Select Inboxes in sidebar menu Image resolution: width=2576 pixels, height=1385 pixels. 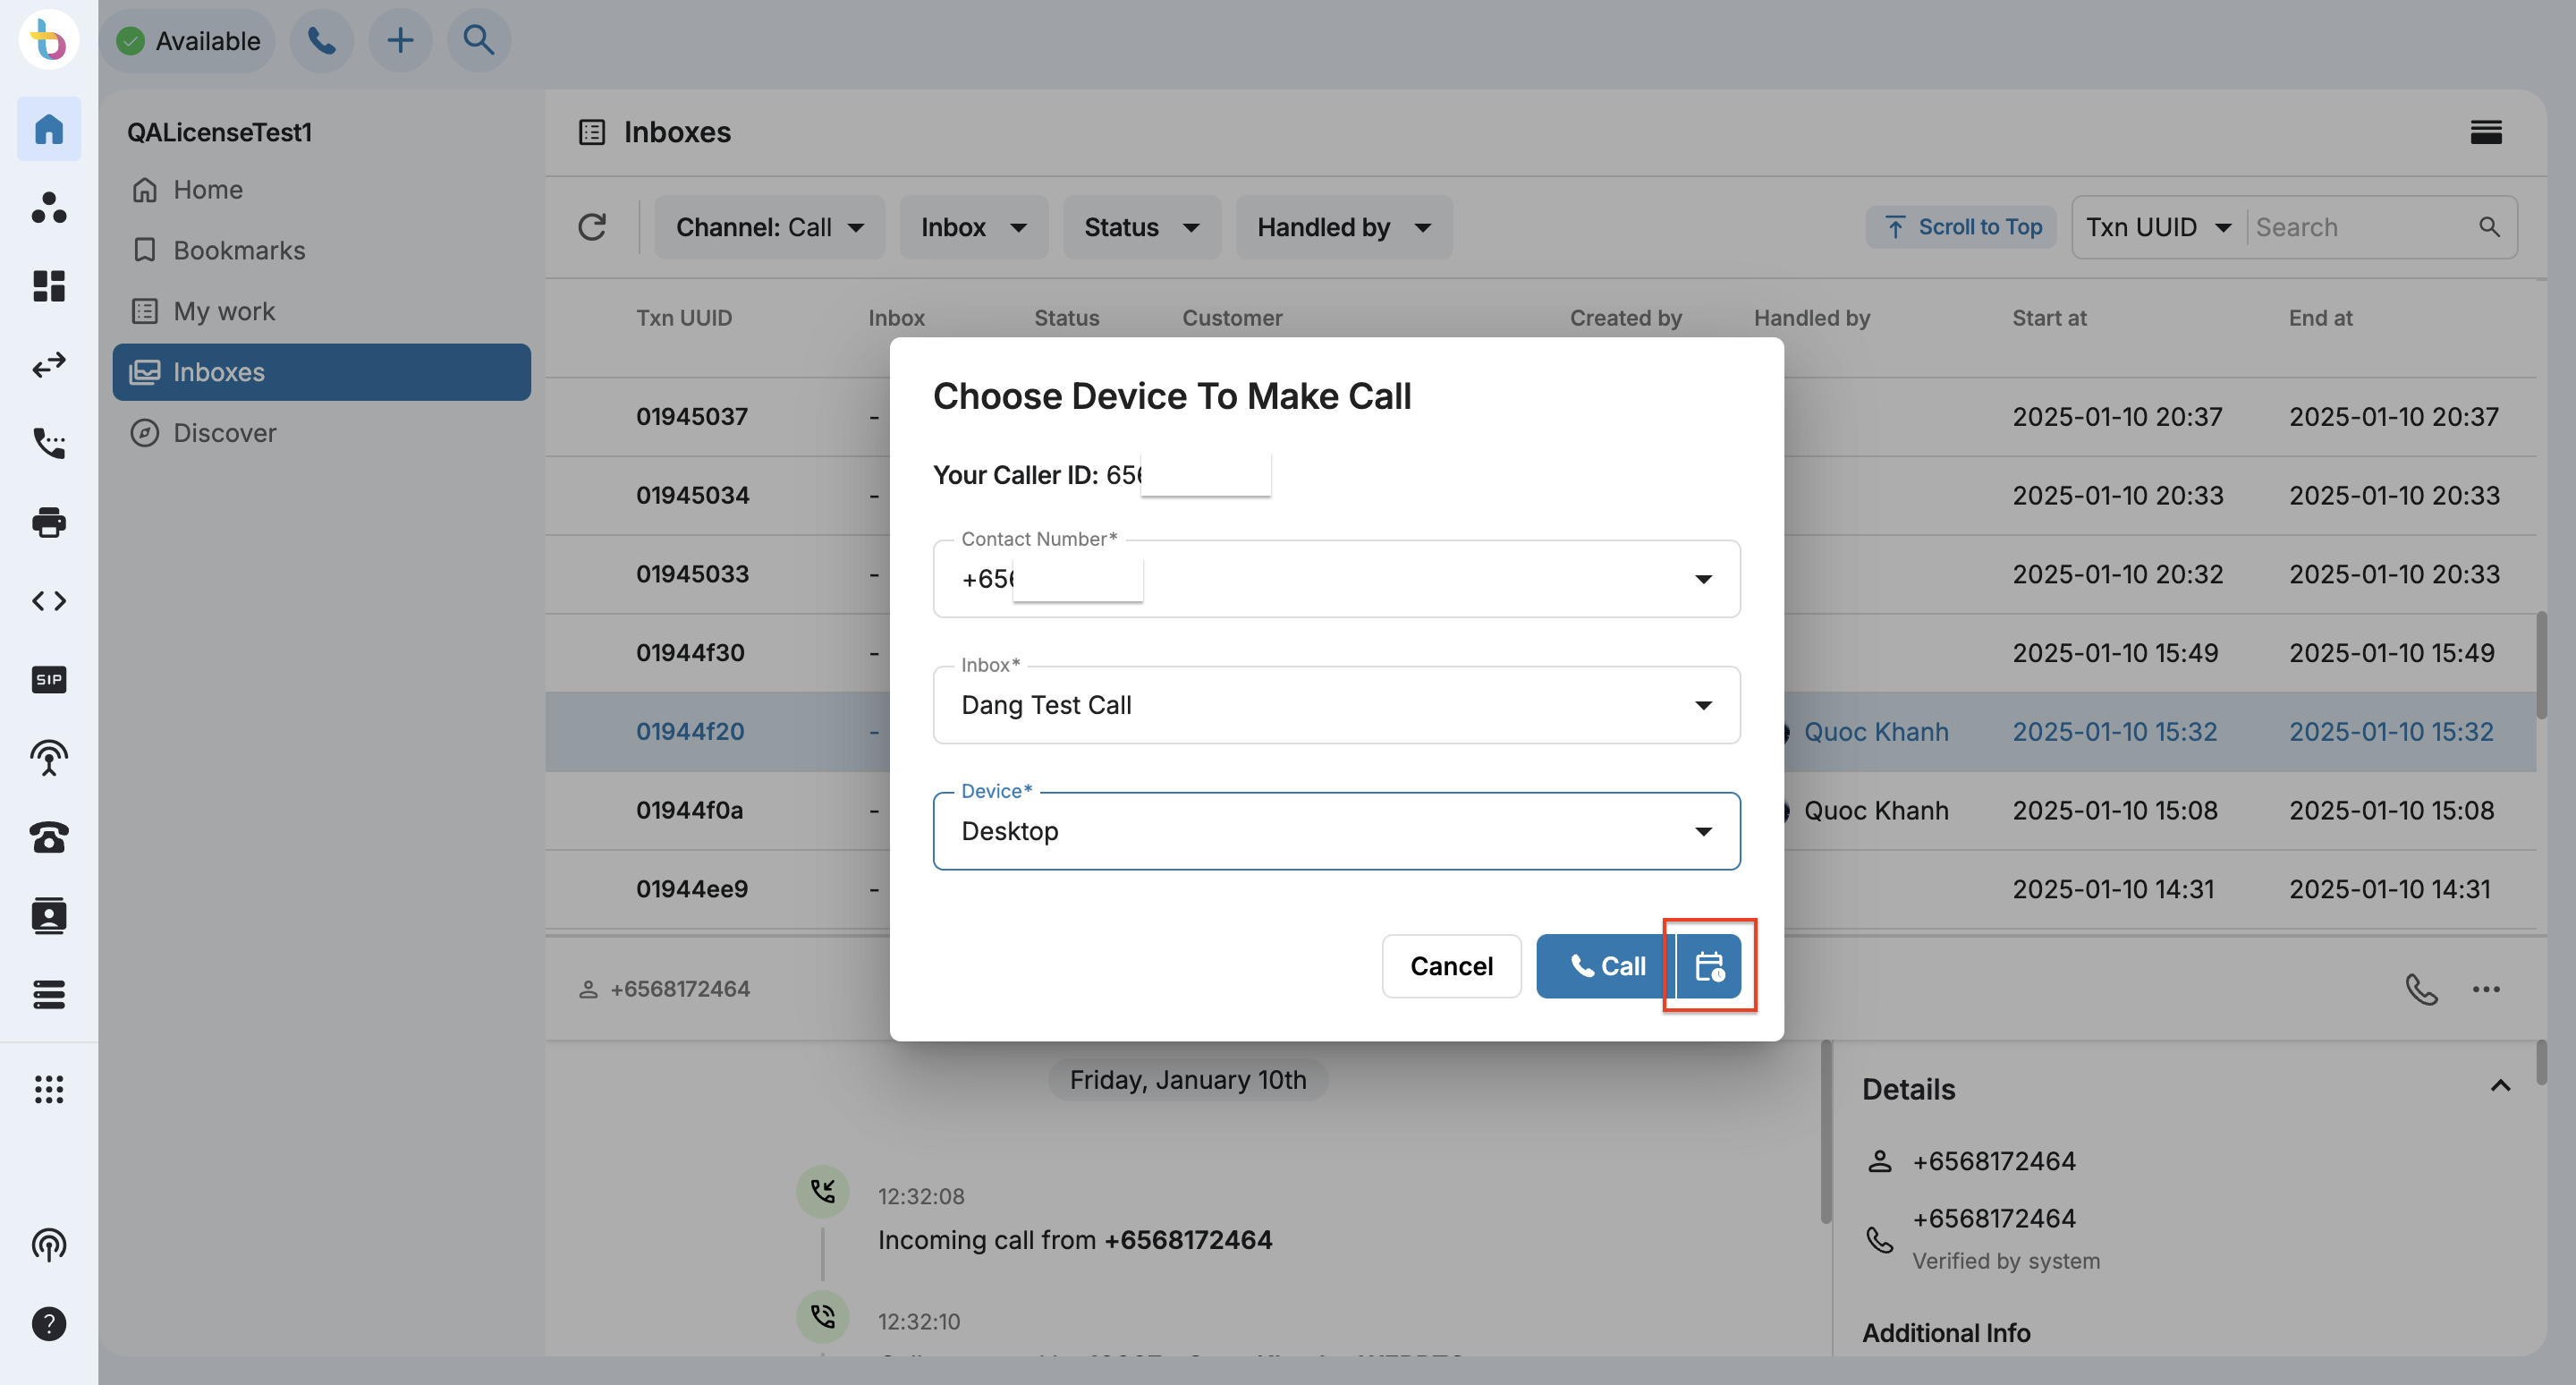pyautogui.click(x=321, y=372)
